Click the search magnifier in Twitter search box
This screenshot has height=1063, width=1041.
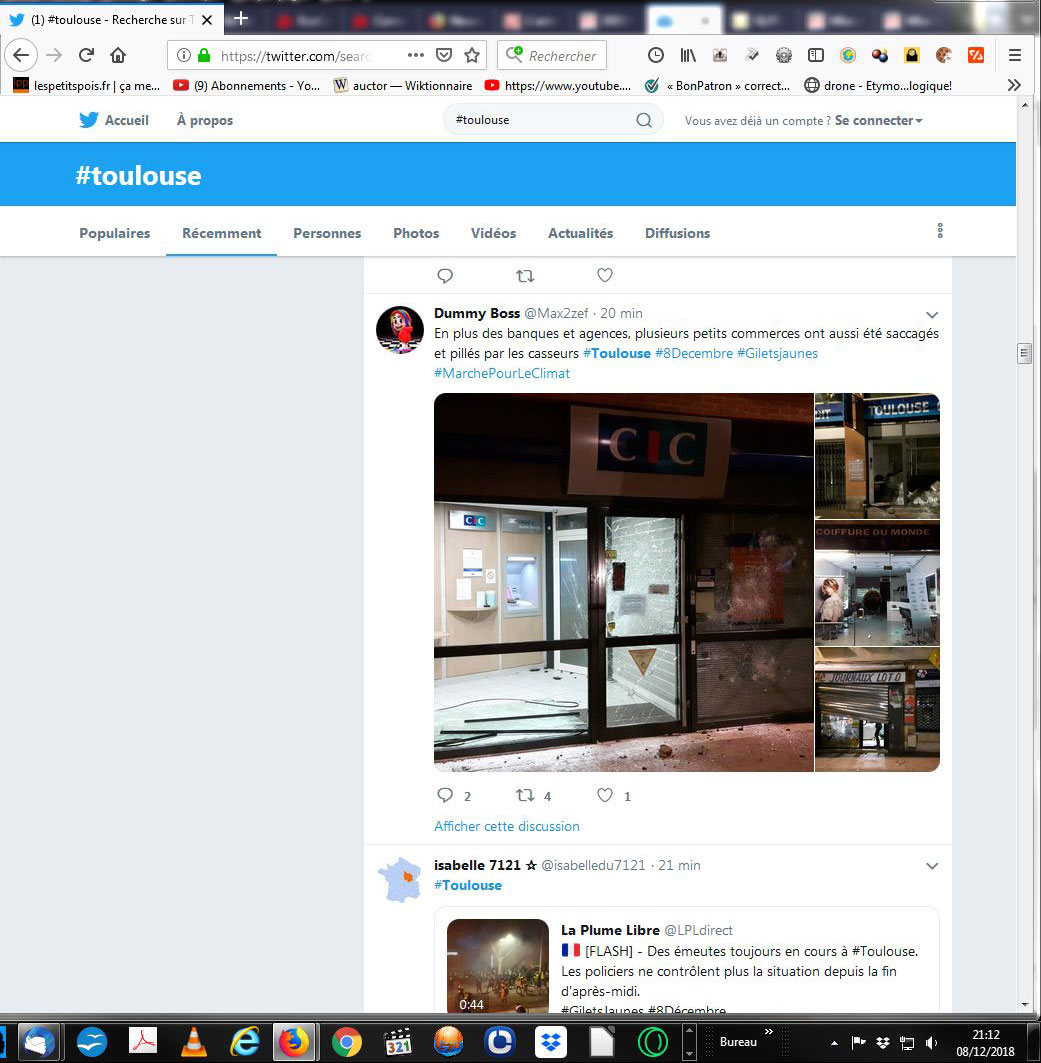pos(644,120)
